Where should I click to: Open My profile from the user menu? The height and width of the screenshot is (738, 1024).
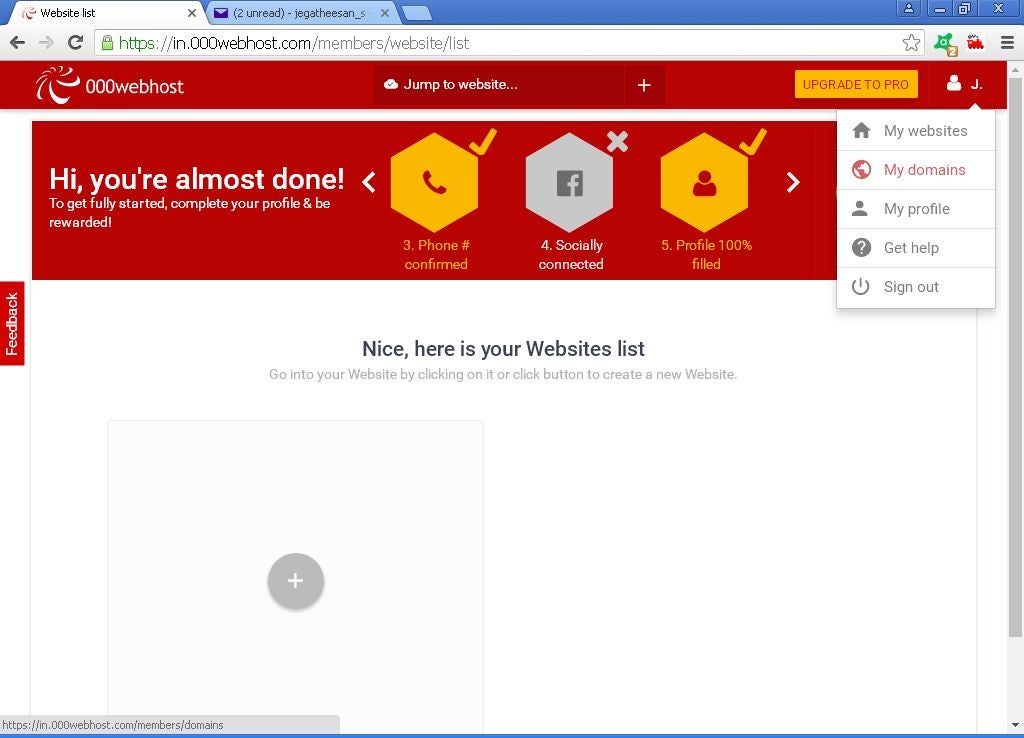(x=916, y=209)
